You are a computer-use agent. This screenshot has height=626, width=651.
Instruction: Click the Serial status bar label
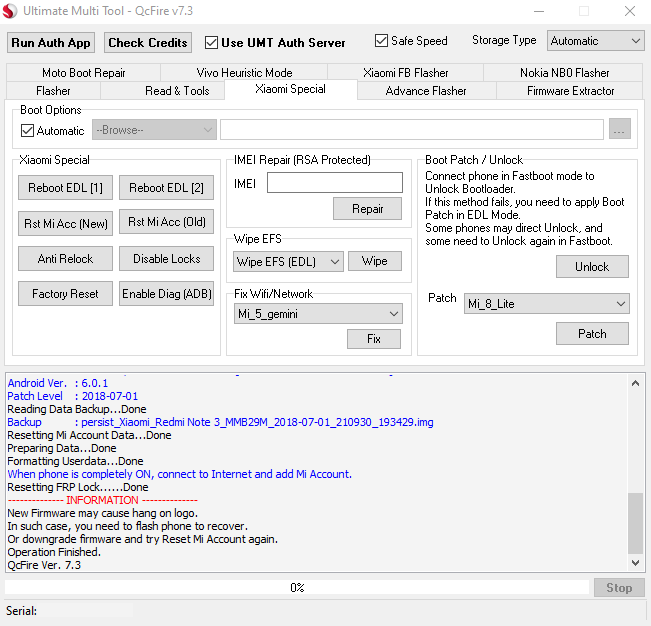tap(21, 611)
